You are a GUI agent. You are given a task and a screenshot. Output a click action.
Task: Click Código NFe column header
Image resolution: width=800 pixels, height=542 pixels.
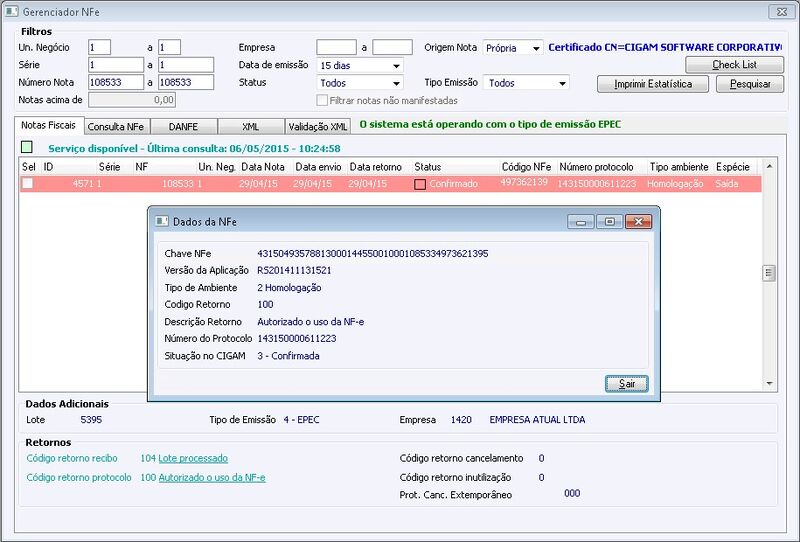click(x=527, y=167)
